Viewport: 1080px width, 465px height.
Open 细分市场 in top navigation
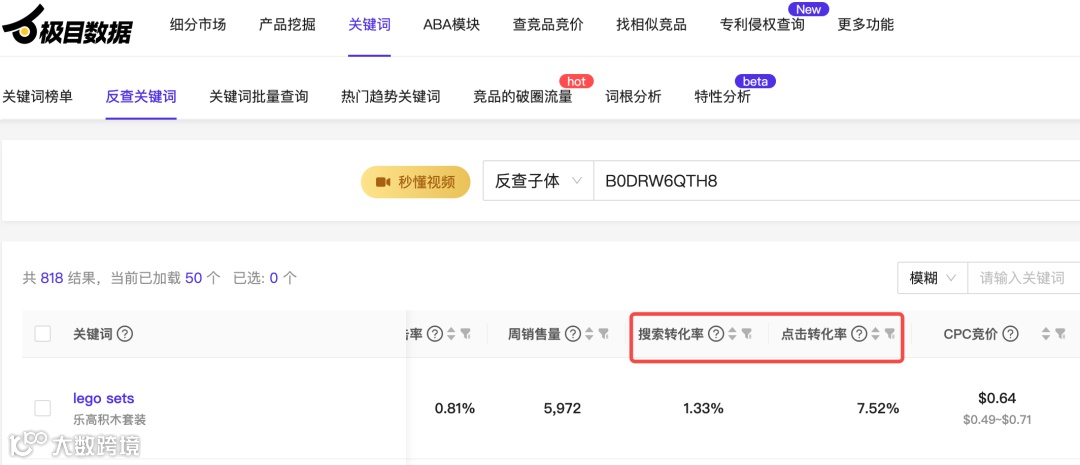pos(198,25)
